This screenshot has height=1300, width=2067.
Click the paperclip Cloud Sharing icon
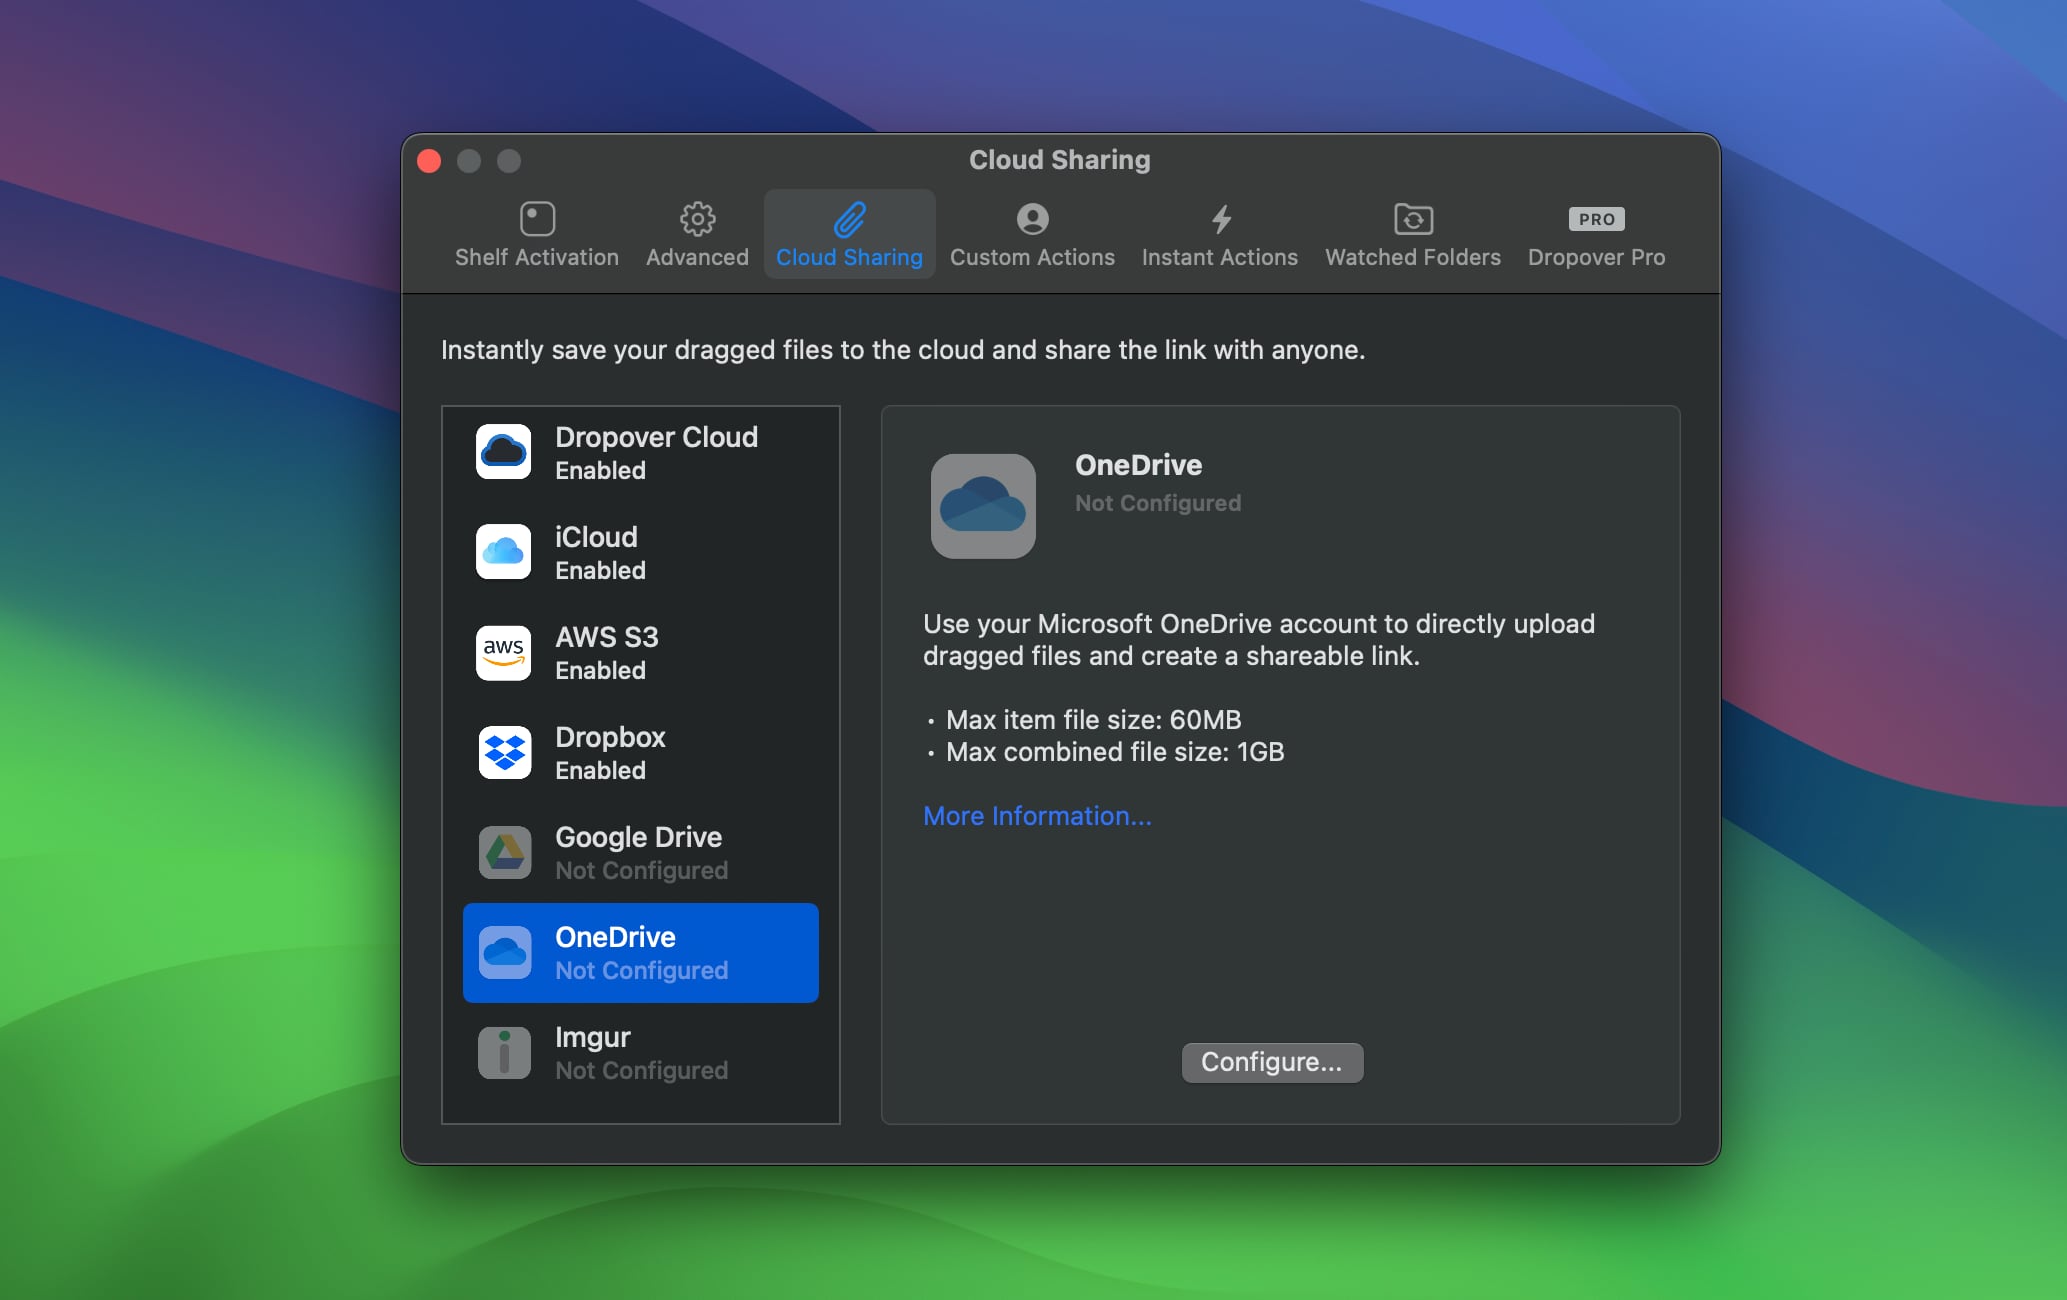pyautogui.click(x=849, y=219)
